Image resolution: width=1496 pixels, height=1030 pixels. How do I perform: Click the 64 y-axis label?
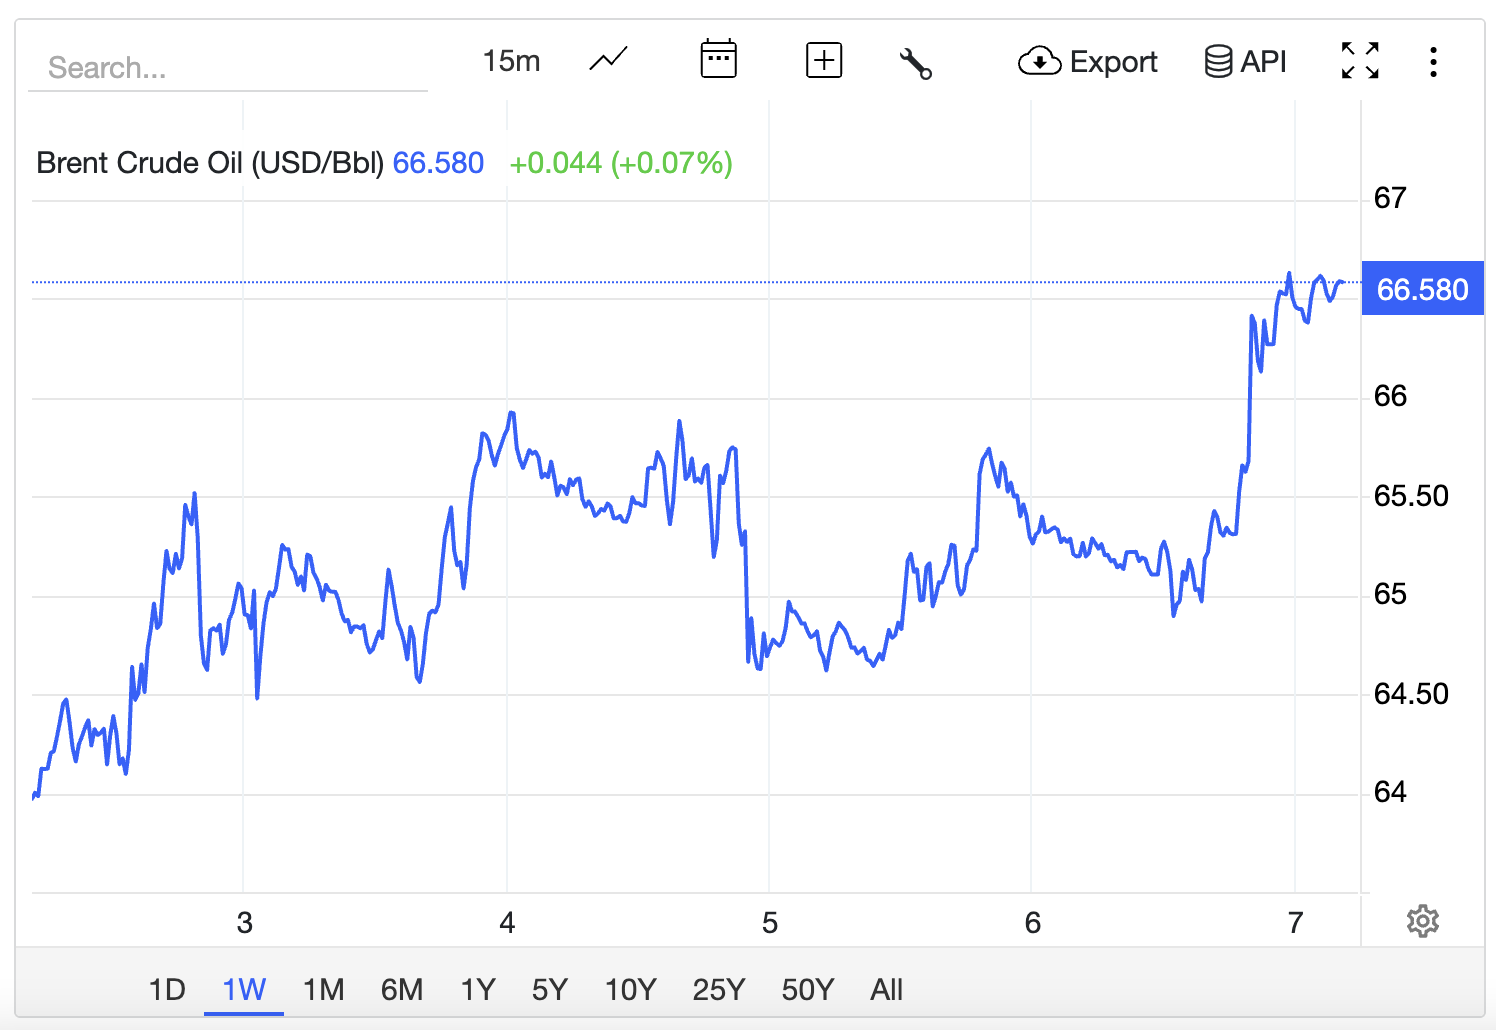1390,792
